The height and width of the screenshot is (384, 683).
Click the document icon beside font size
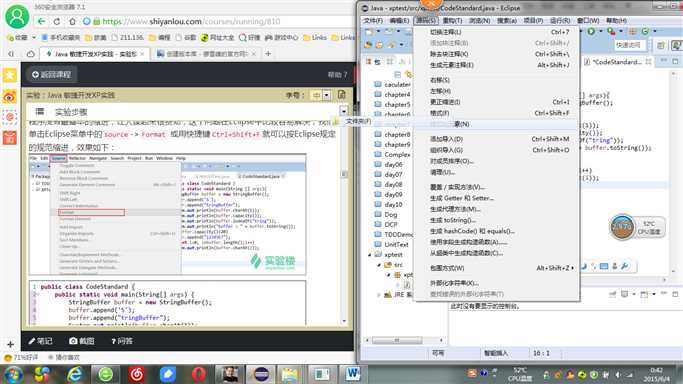tap(342, 95)
